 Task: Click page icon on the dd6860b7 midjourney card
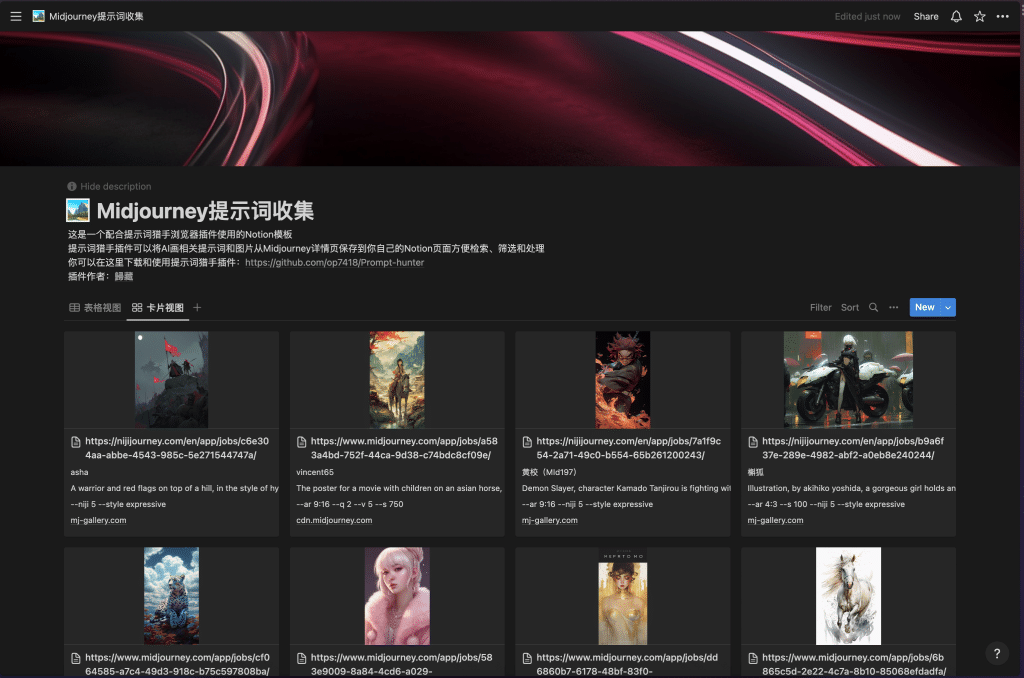tap(527, 658)
